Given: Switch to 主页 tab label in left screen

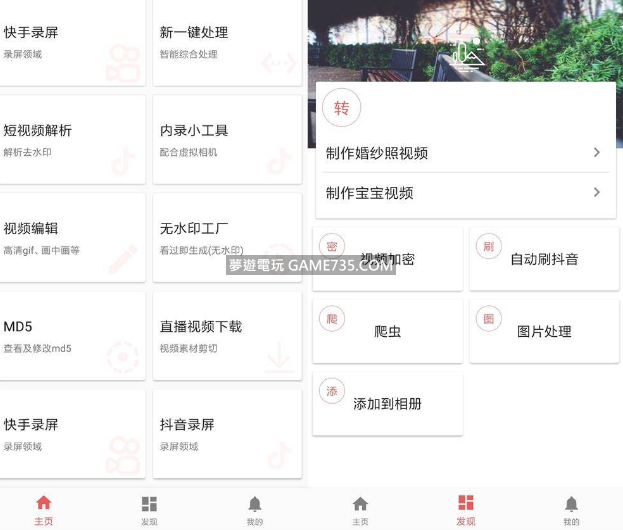Looking at the screenshot, I should click(x=43, y=521).
